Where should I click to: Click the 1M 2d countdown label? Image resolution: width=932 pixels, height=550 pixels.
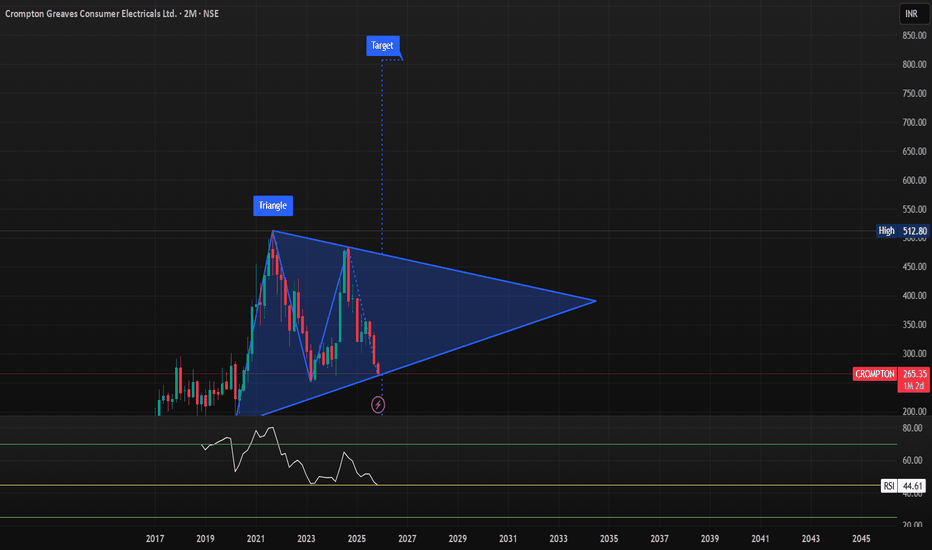click(914, 386)
